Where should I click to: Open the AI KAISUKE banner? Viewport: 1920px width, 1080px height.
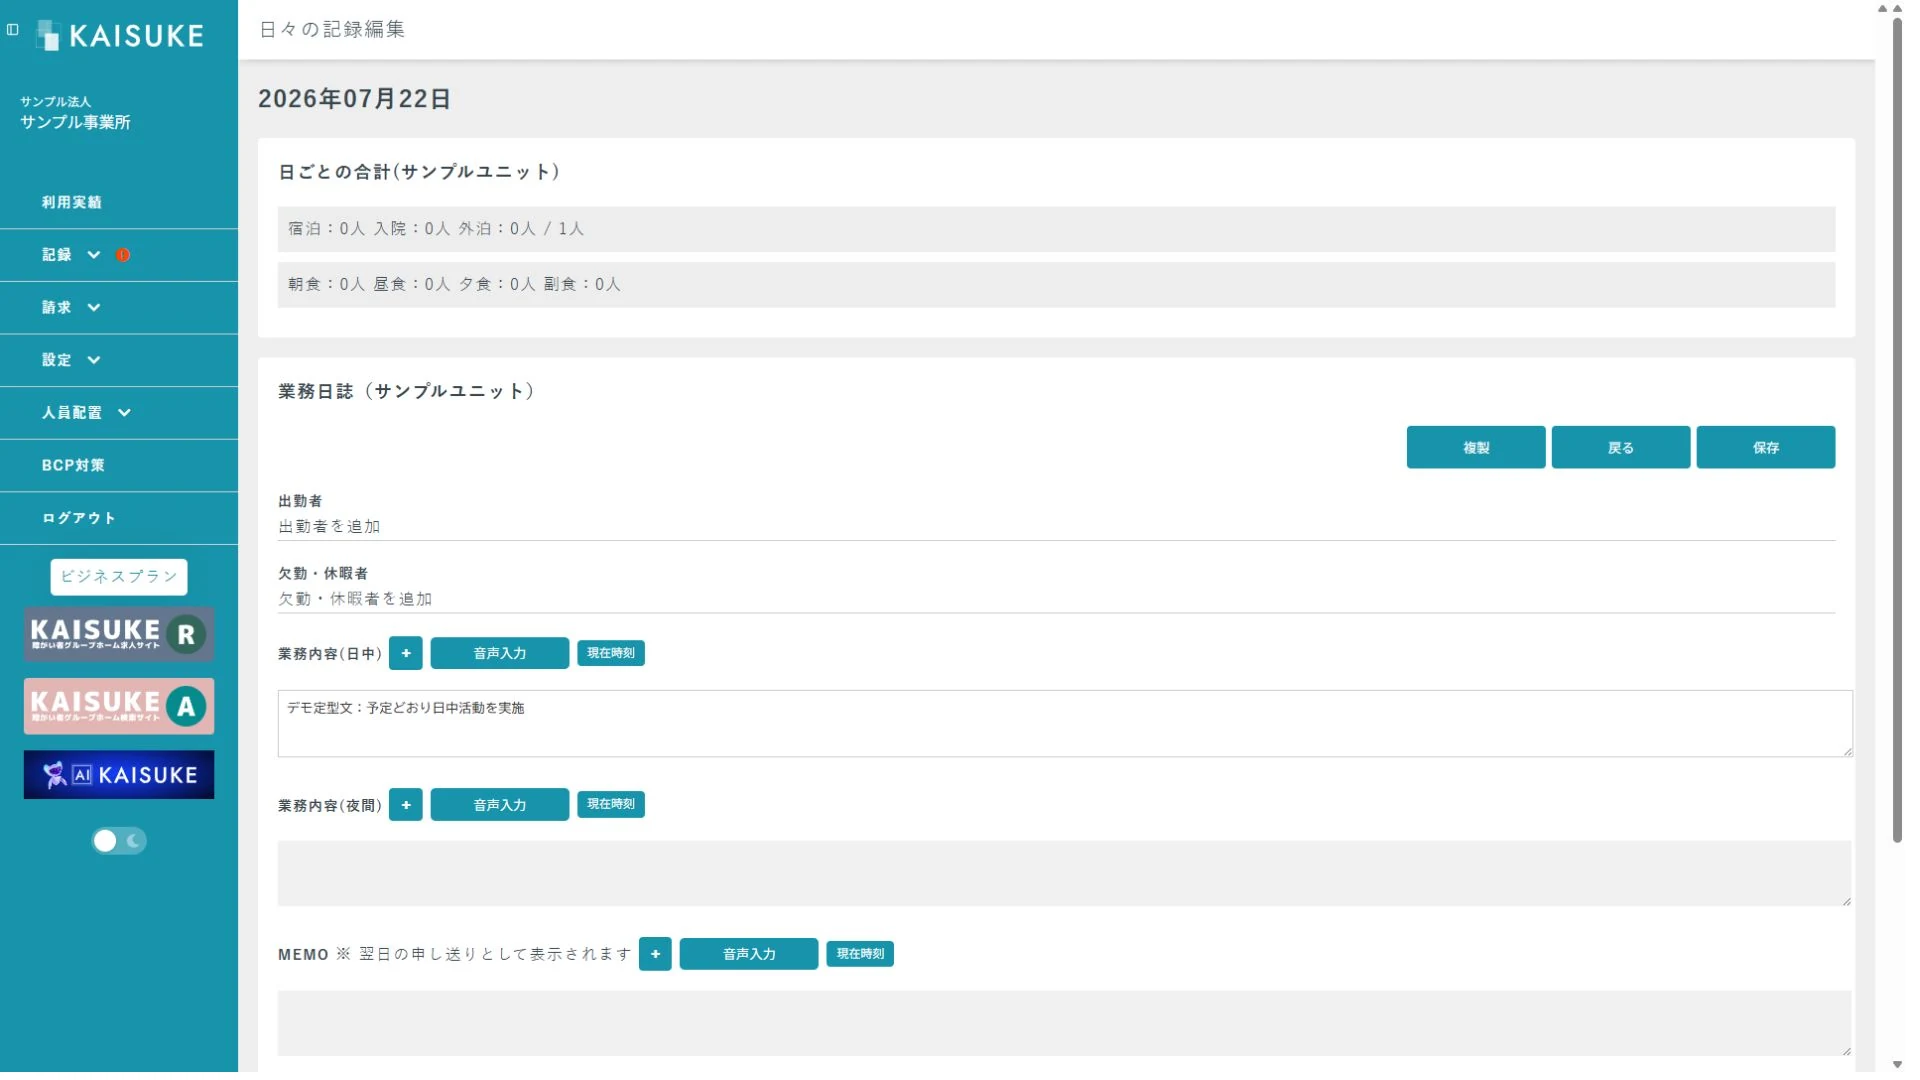pos(119,775)
